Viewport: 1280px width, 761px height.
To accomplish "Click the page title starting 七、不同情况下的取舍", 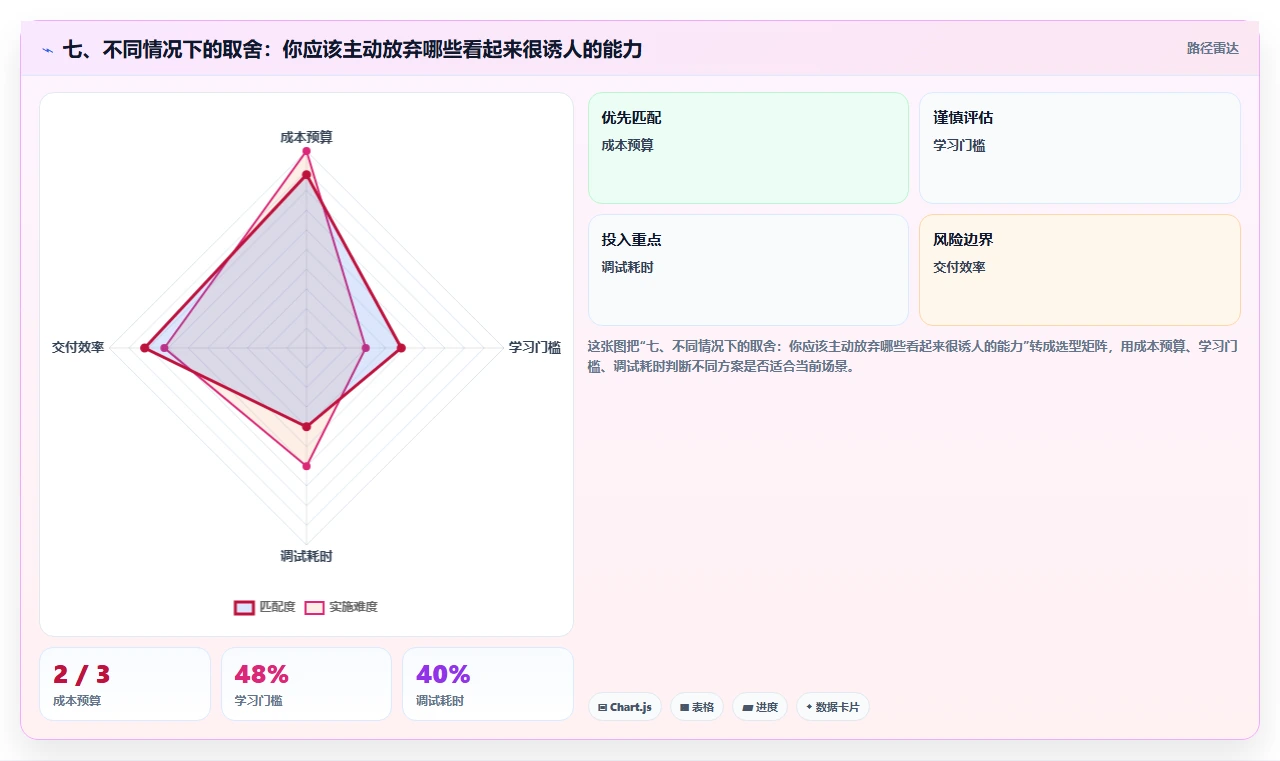I will coord(352,49).
